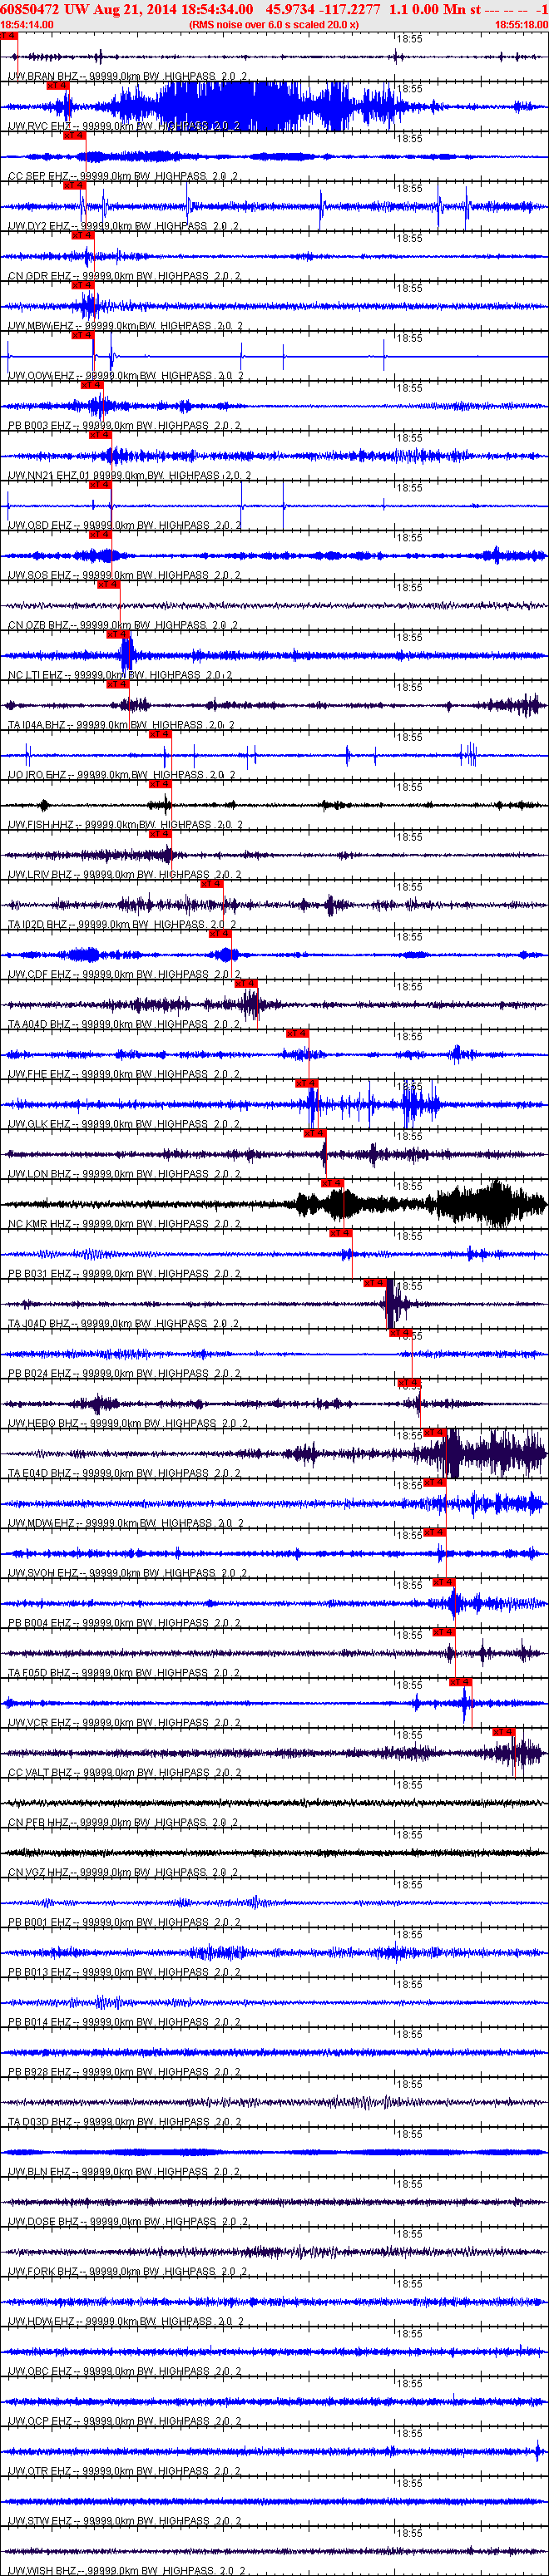Select the UW.OBC EHZ station label
The height and width of the screenshot is (2576, 549).
coord(124,2372)
